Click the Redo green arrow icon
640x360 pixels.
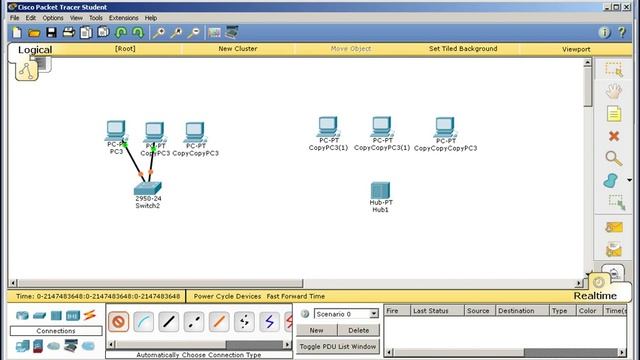coord(138,33)
